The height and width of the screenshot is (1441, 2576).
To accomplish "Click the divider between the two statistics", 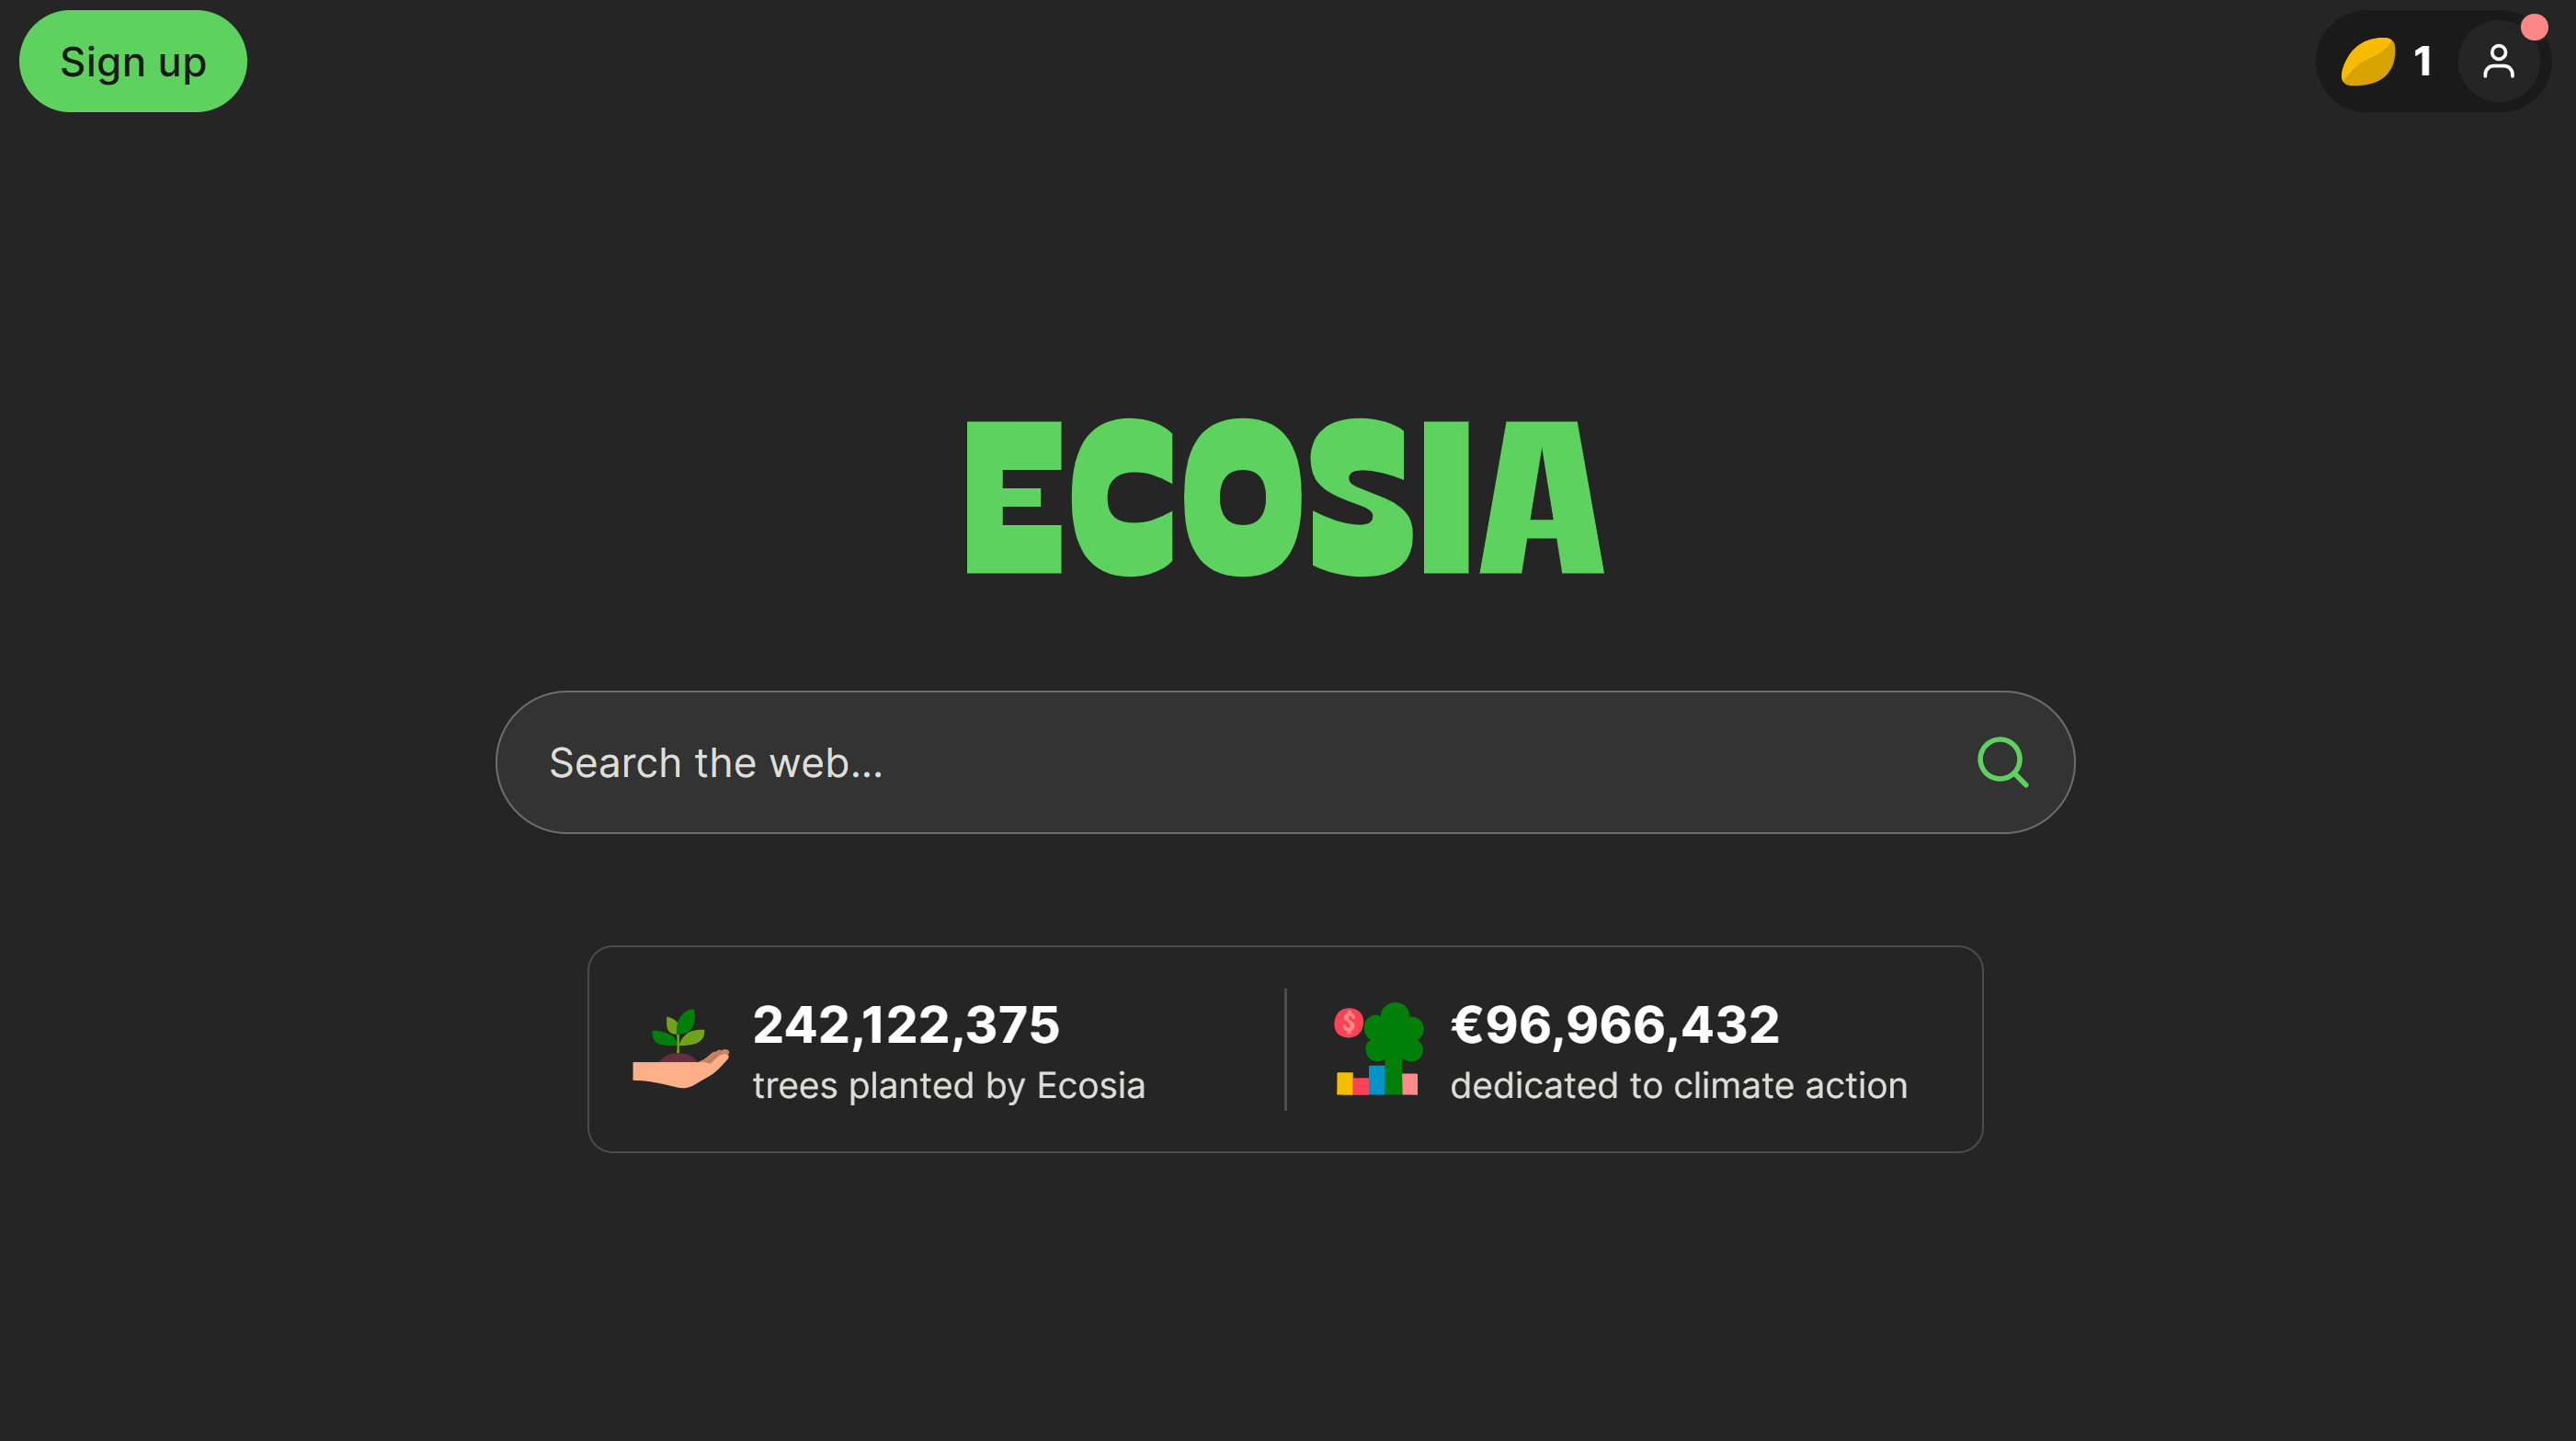I will [1285, 1050].
